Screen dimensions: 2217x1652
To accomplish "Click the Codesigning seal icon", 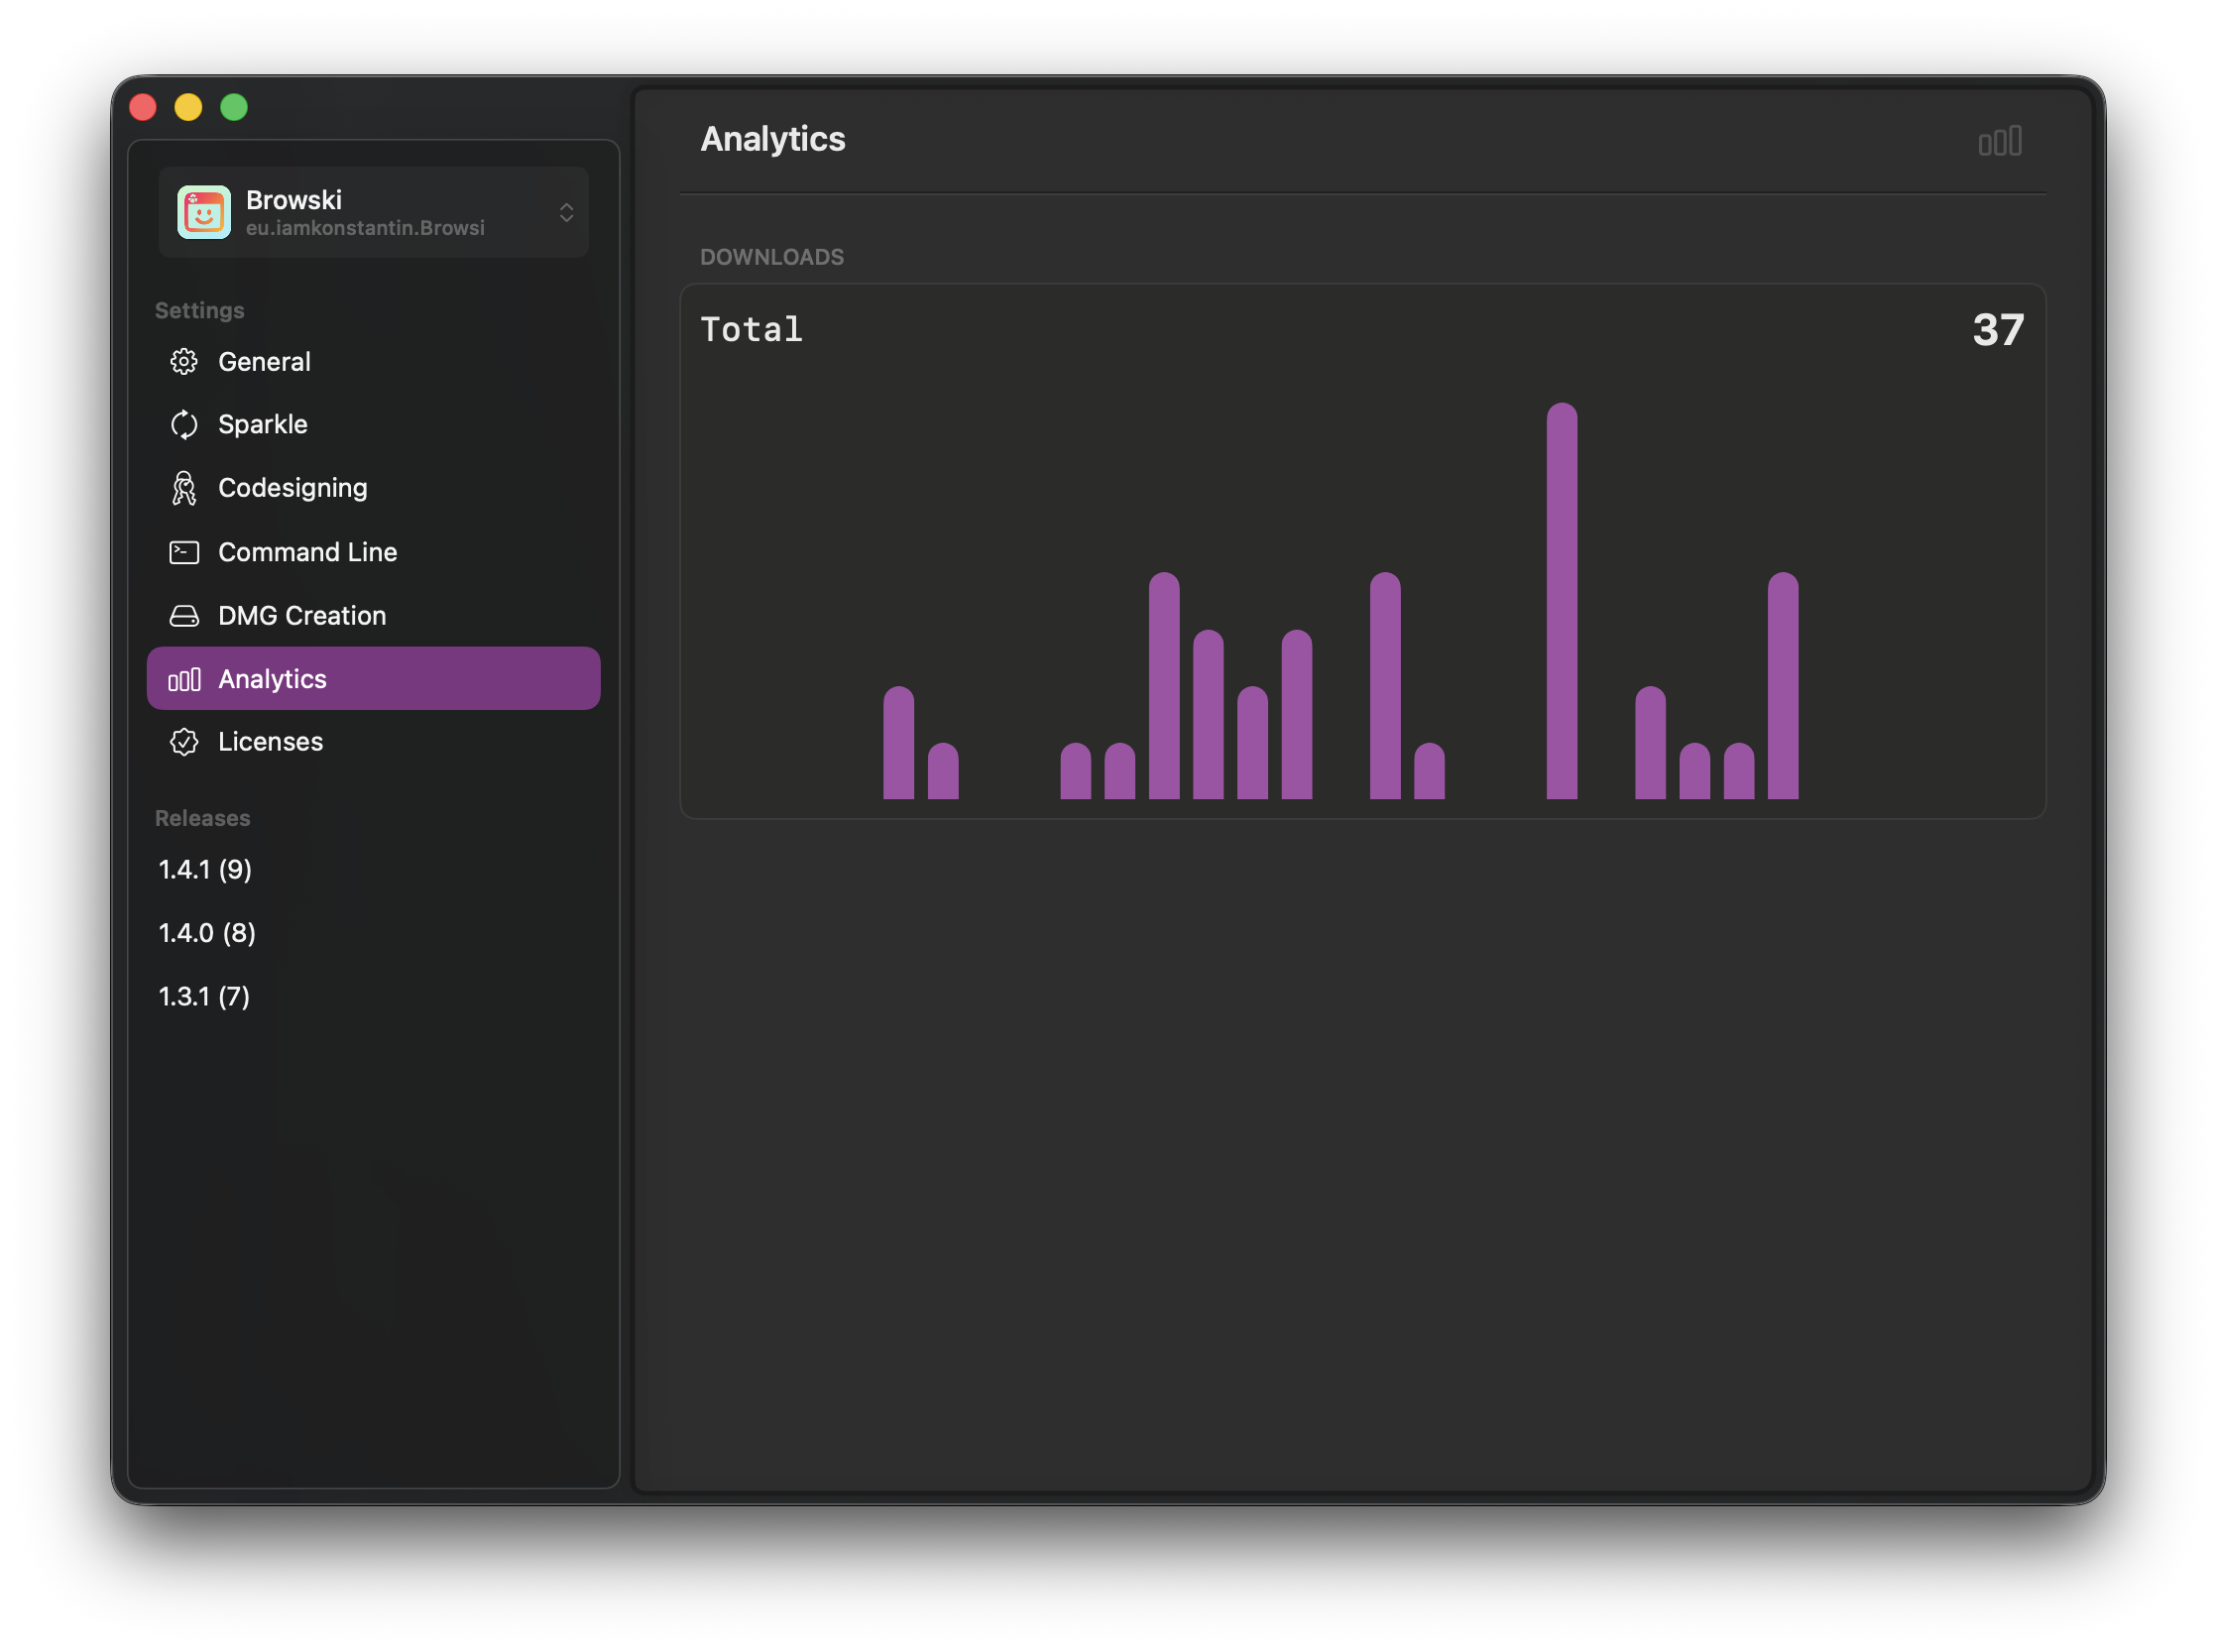I will (184, 488).
